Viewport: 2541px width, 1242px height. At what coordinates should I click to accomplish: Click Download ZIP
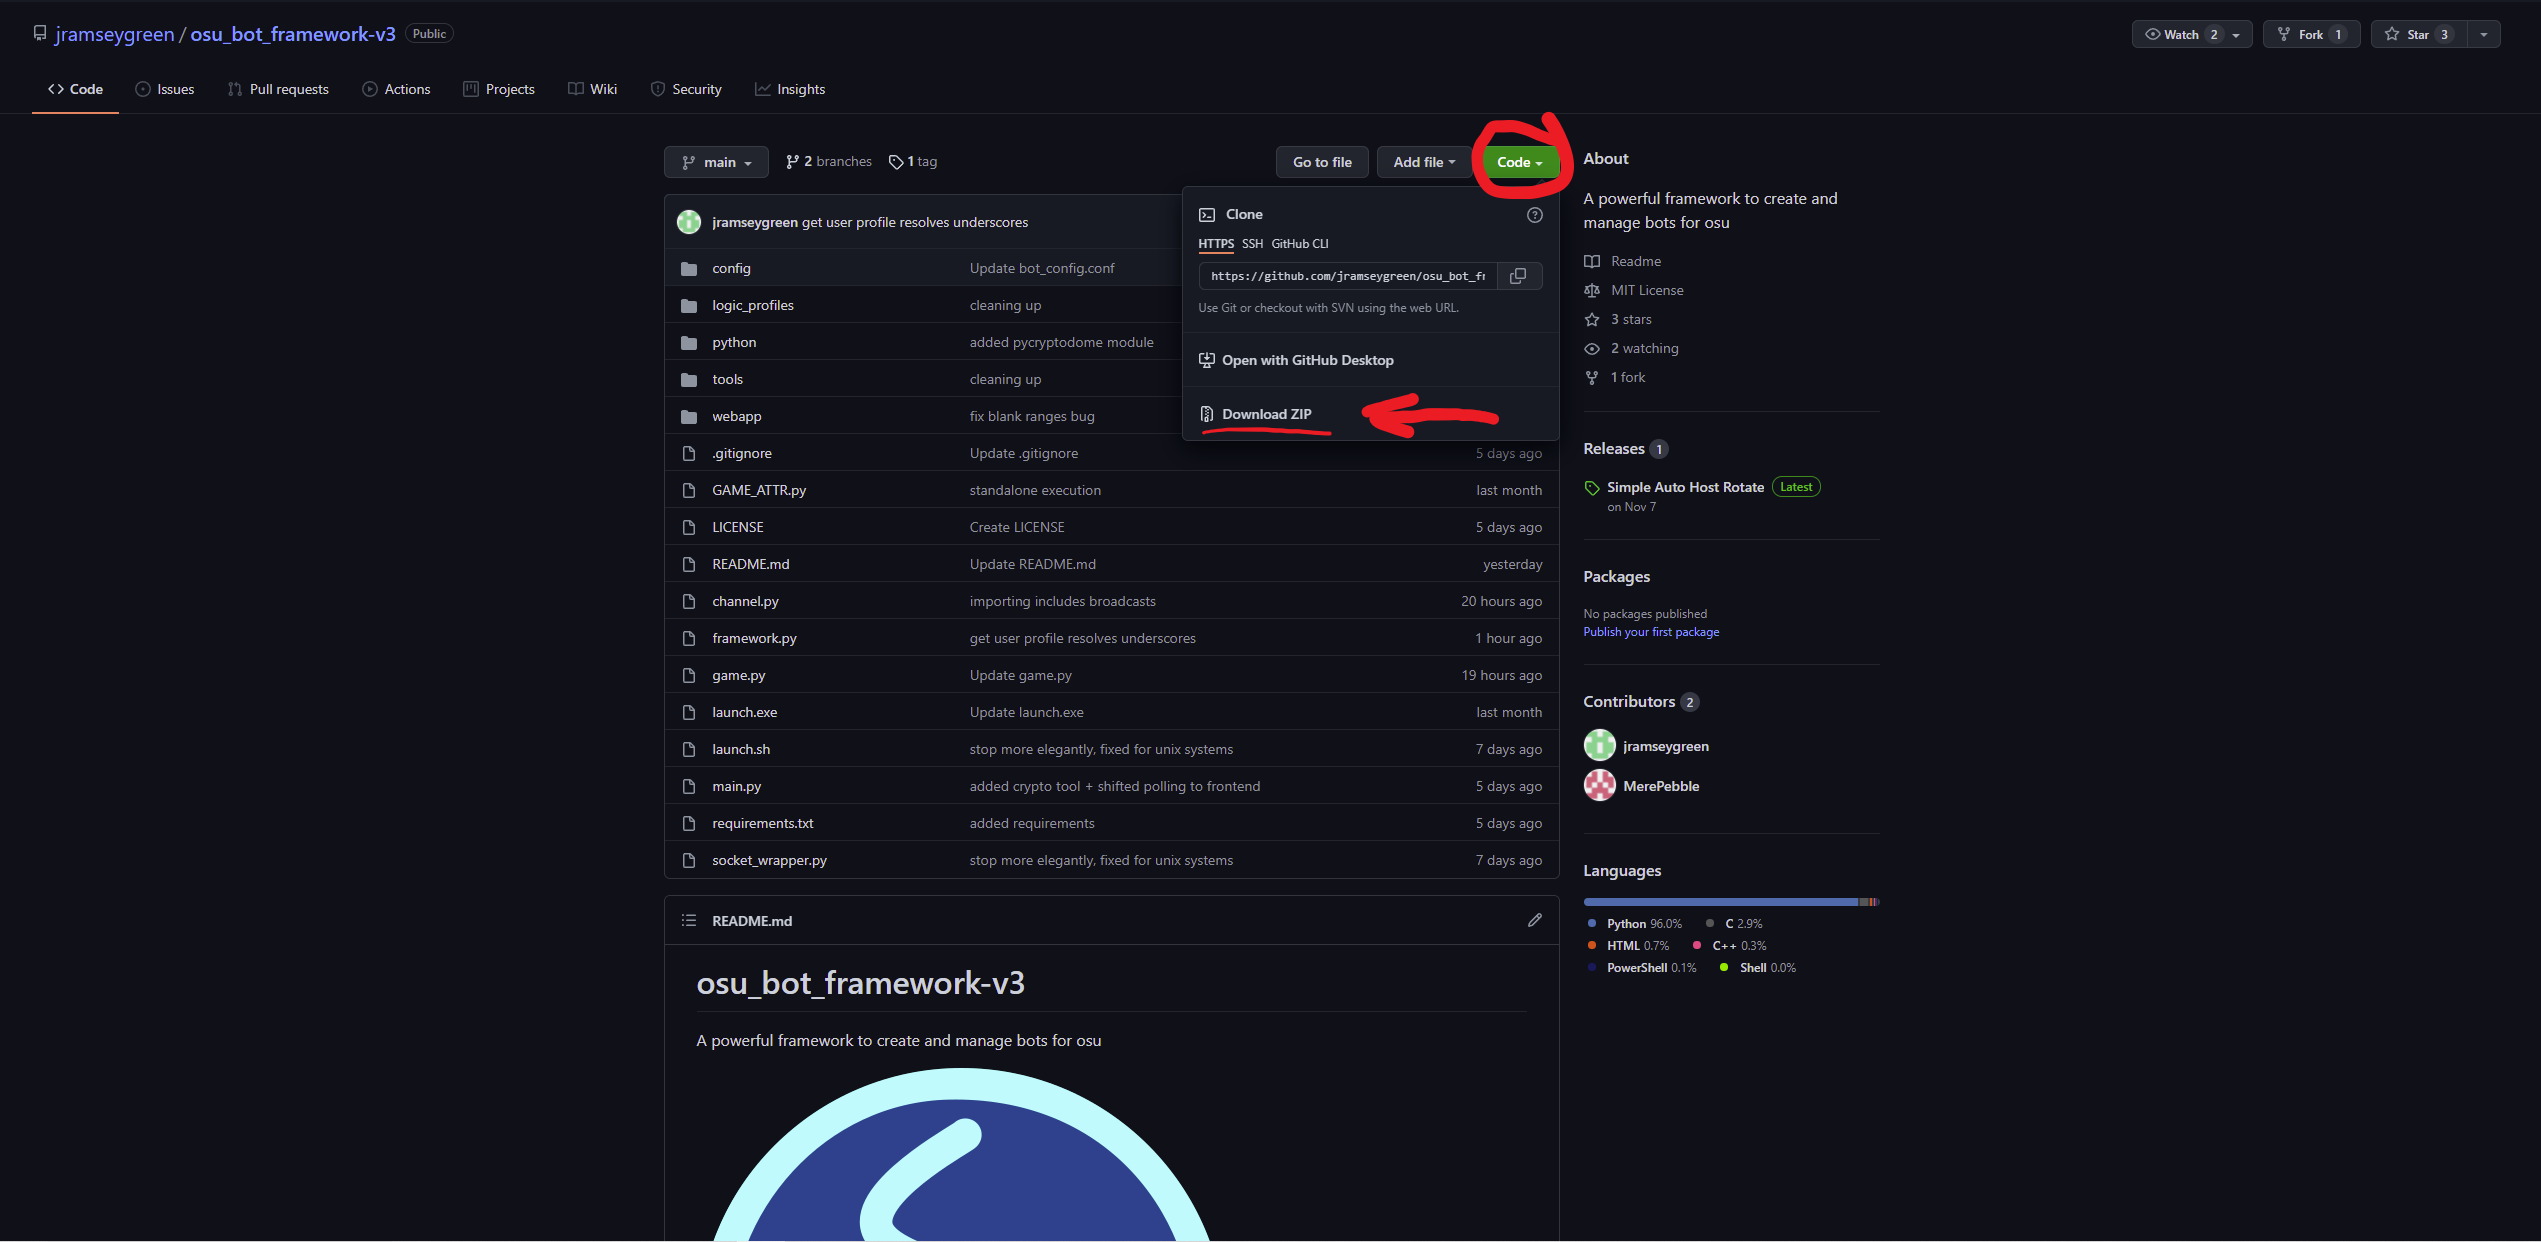click(x=1265, y=414)
